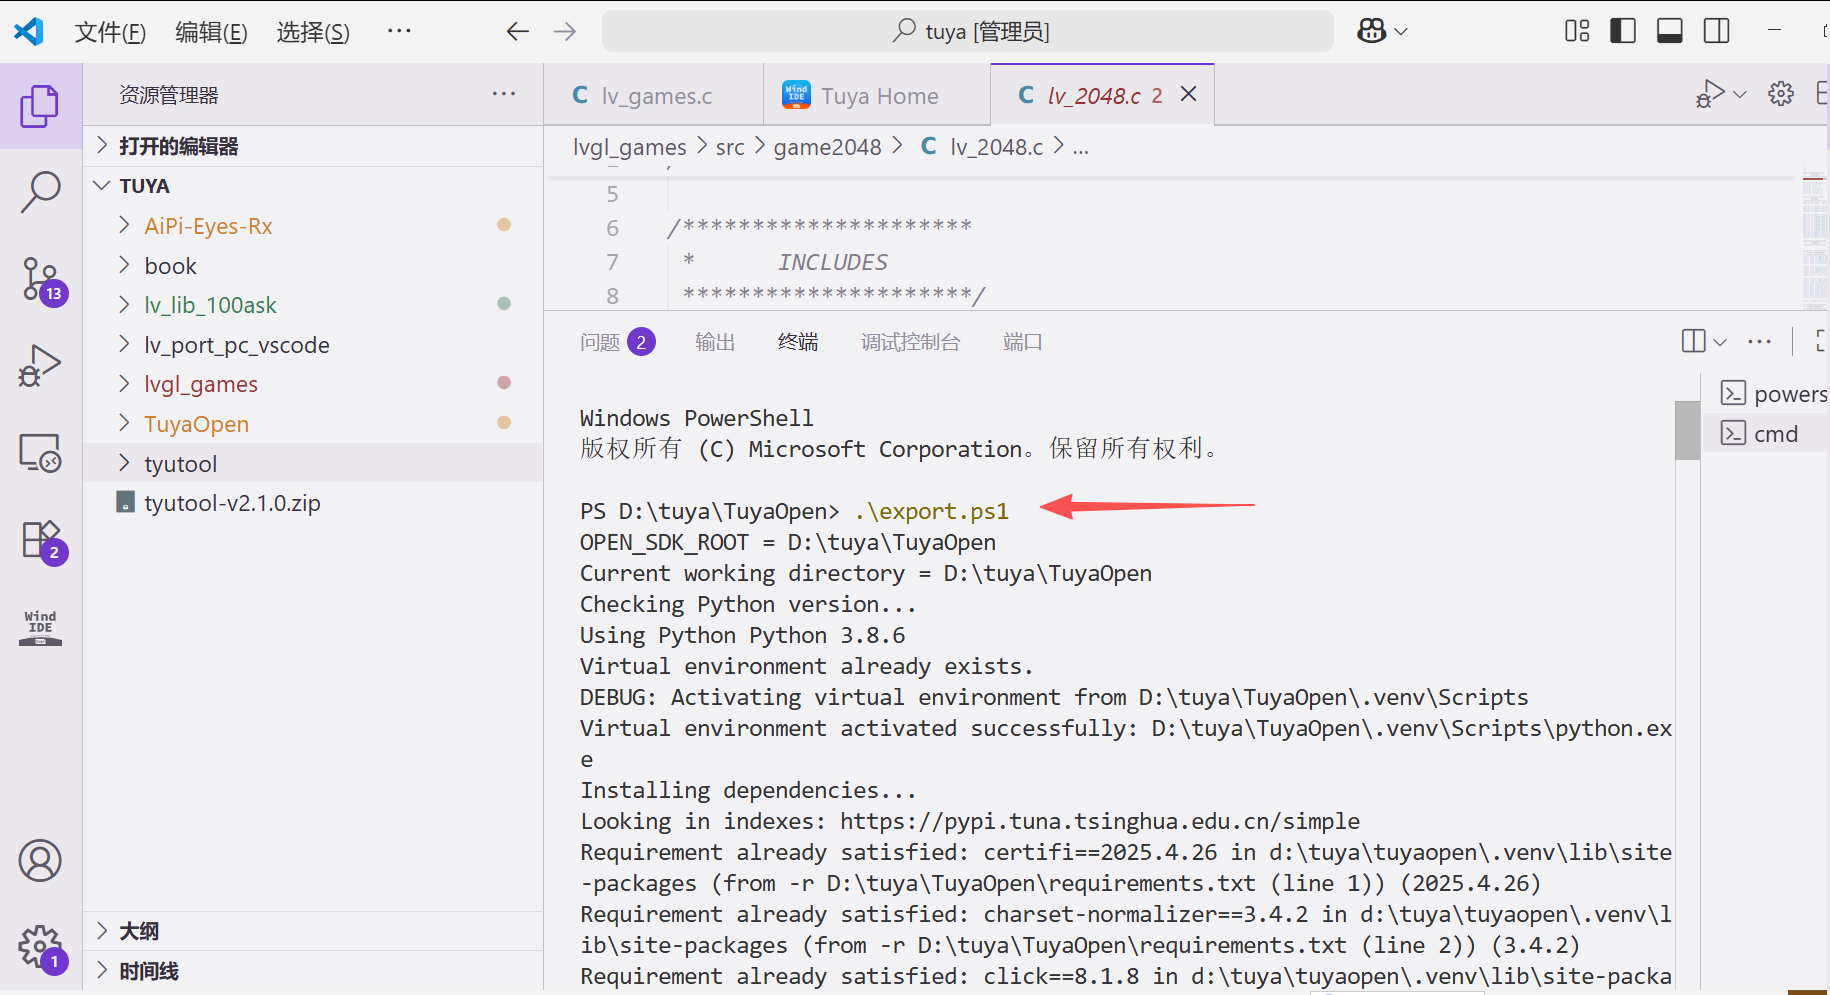Expand the 打开的编辑器 section
Image resolution: width=1830 pixels, height=995 pixels.
pyautogui.click(x=313, y=146)
